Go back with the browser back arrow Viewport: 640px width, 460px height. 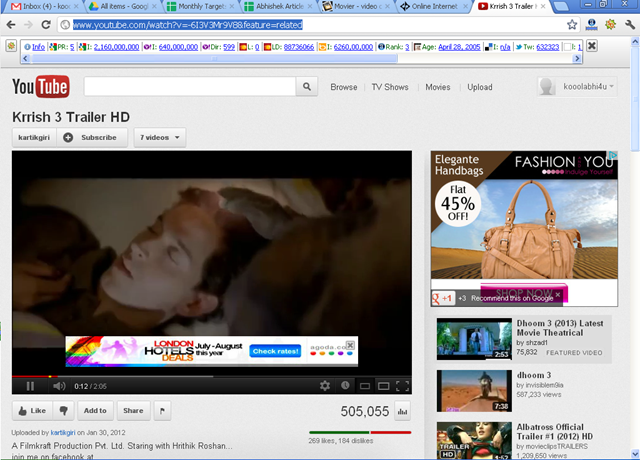[11, 25]
